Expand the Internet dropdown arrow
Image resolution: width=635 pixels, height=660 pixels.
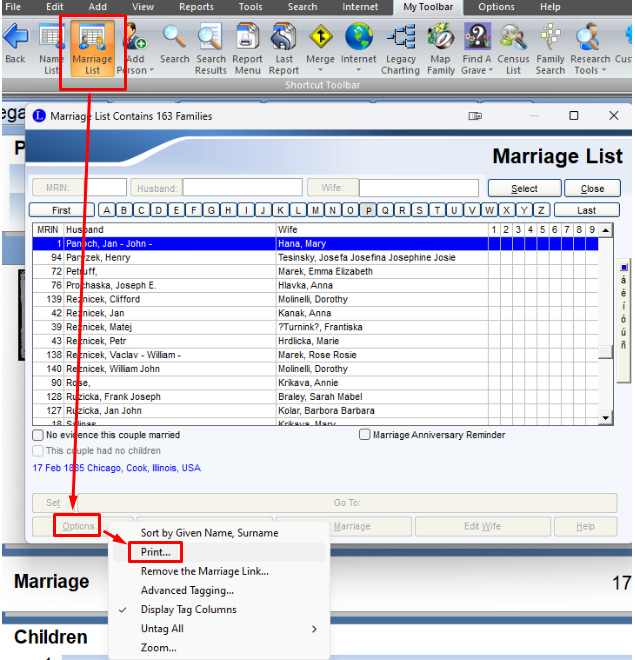coord(359,70)
